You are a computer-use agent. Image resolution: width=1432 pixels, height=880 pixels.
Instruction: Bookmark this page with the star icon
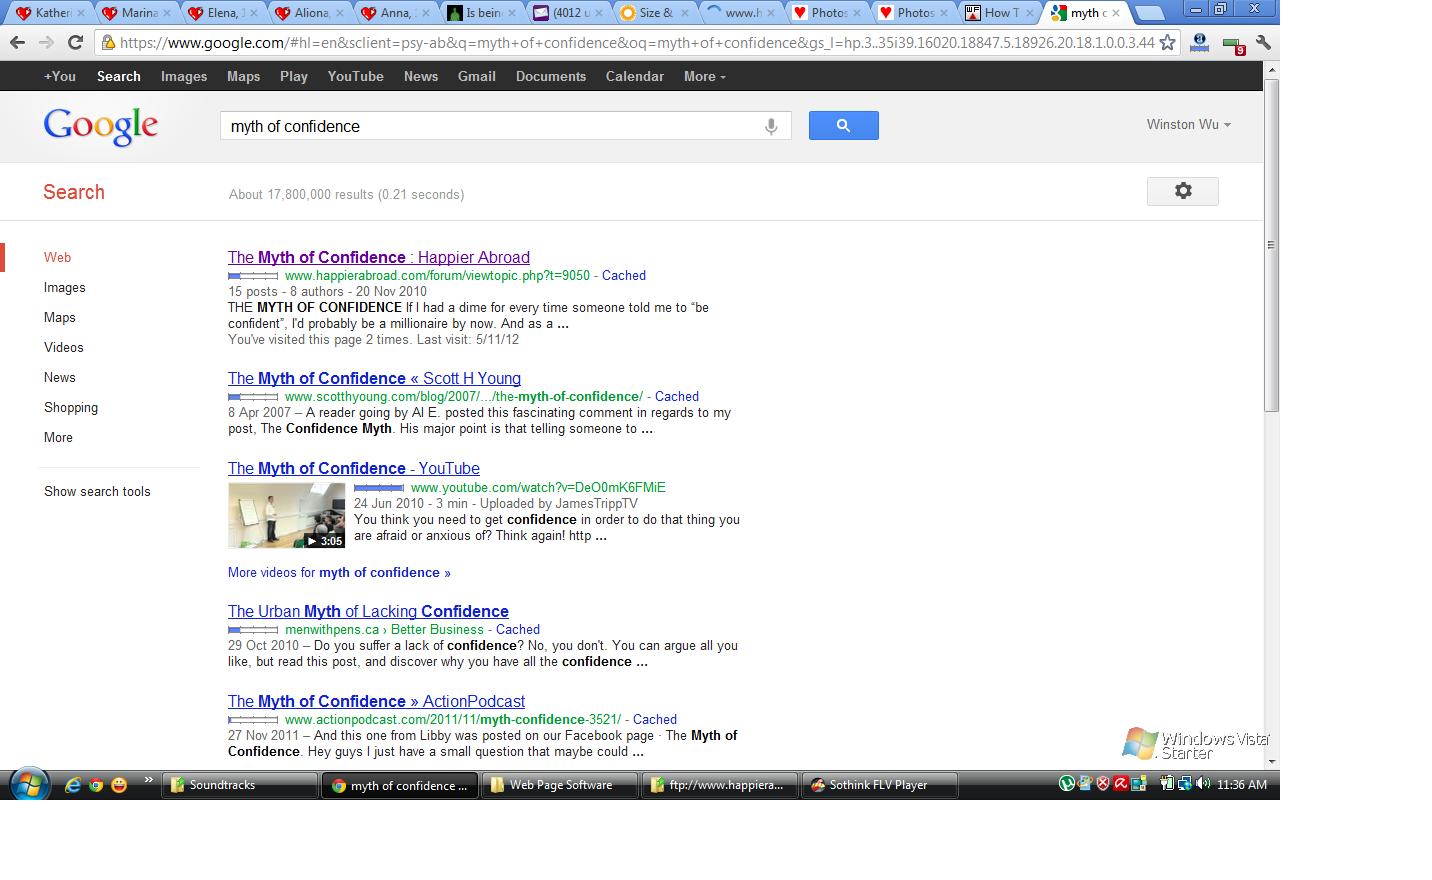coord(1167,43)
